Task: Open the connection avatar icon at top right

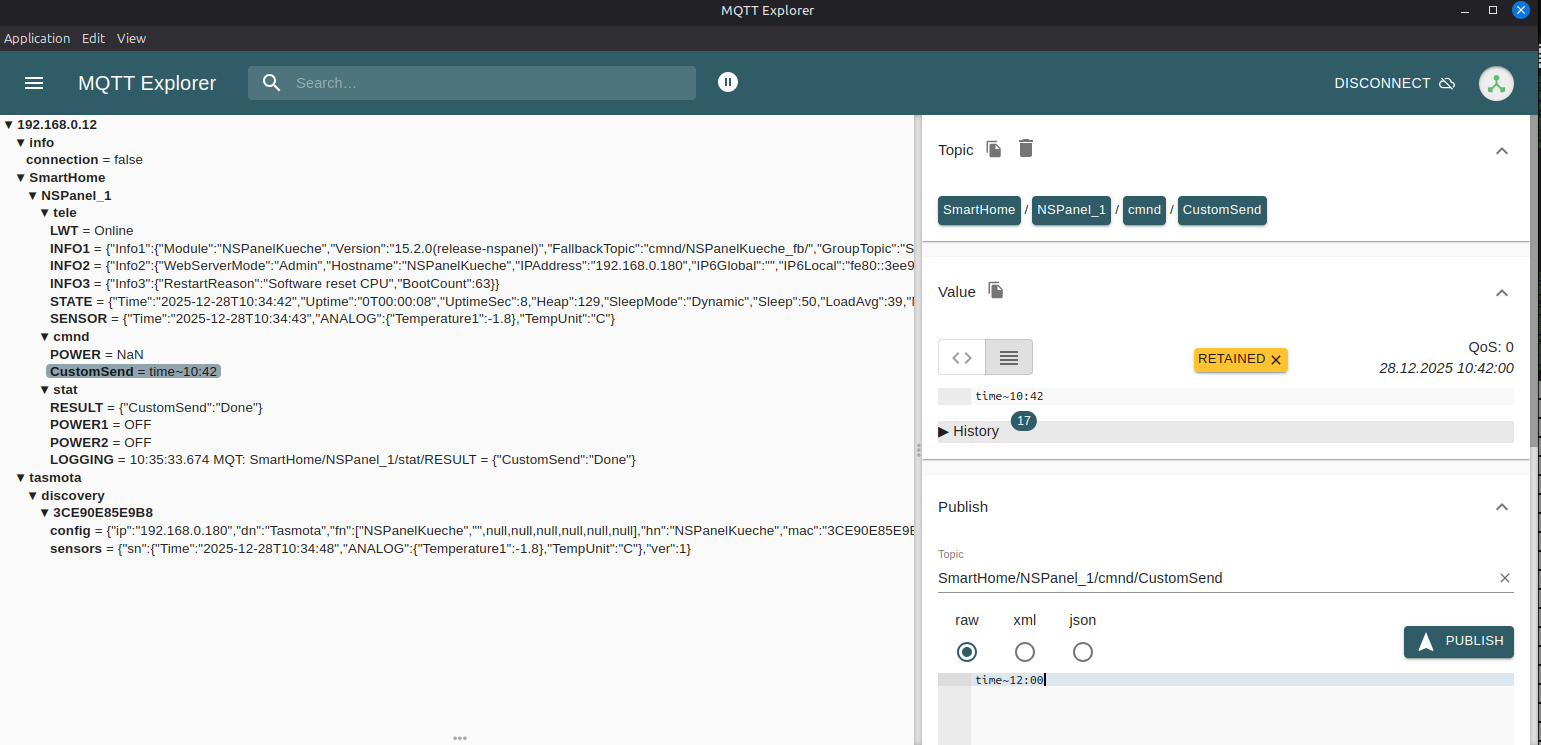Action: 1496,83
